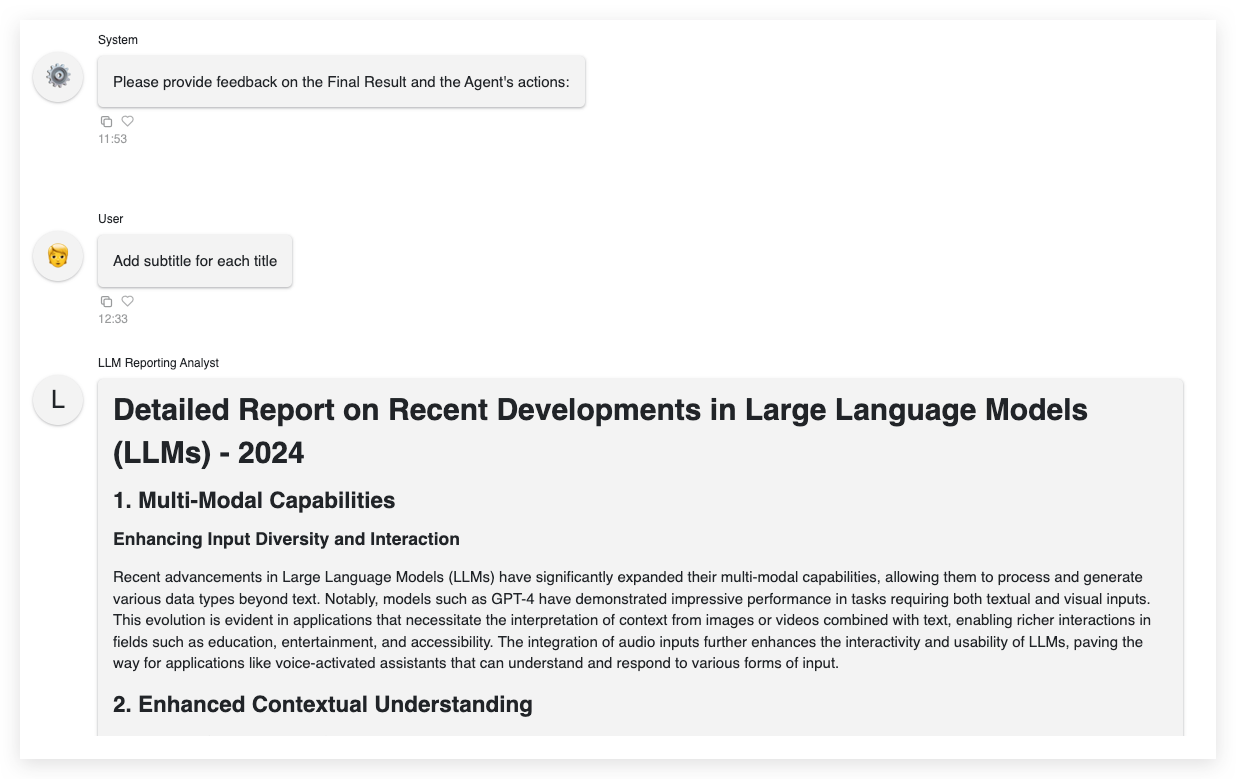Click the "1. Multi-Modal Capabilities" heading
The image size is (1236, 779).
click(x=253, y=500)
